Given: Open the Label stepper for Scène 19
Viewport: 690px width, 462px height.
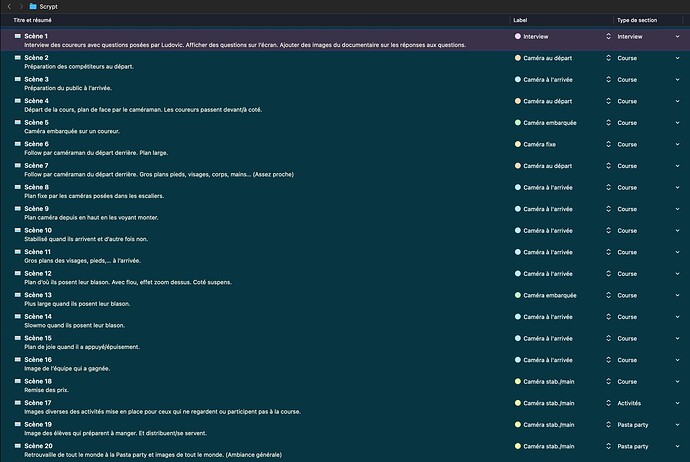Looking at the screenshot, I should point(608,424).
